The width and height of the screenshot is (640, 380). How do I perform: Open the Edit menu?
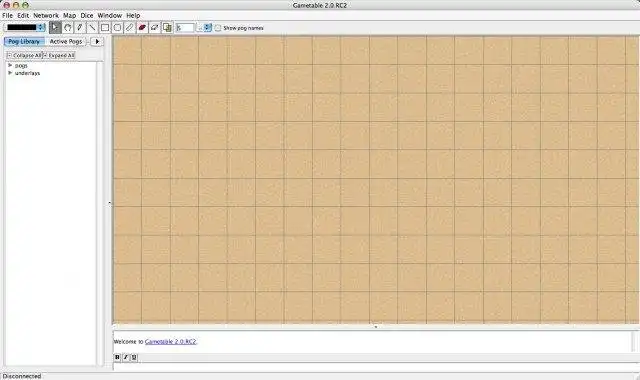pos(23,16)
